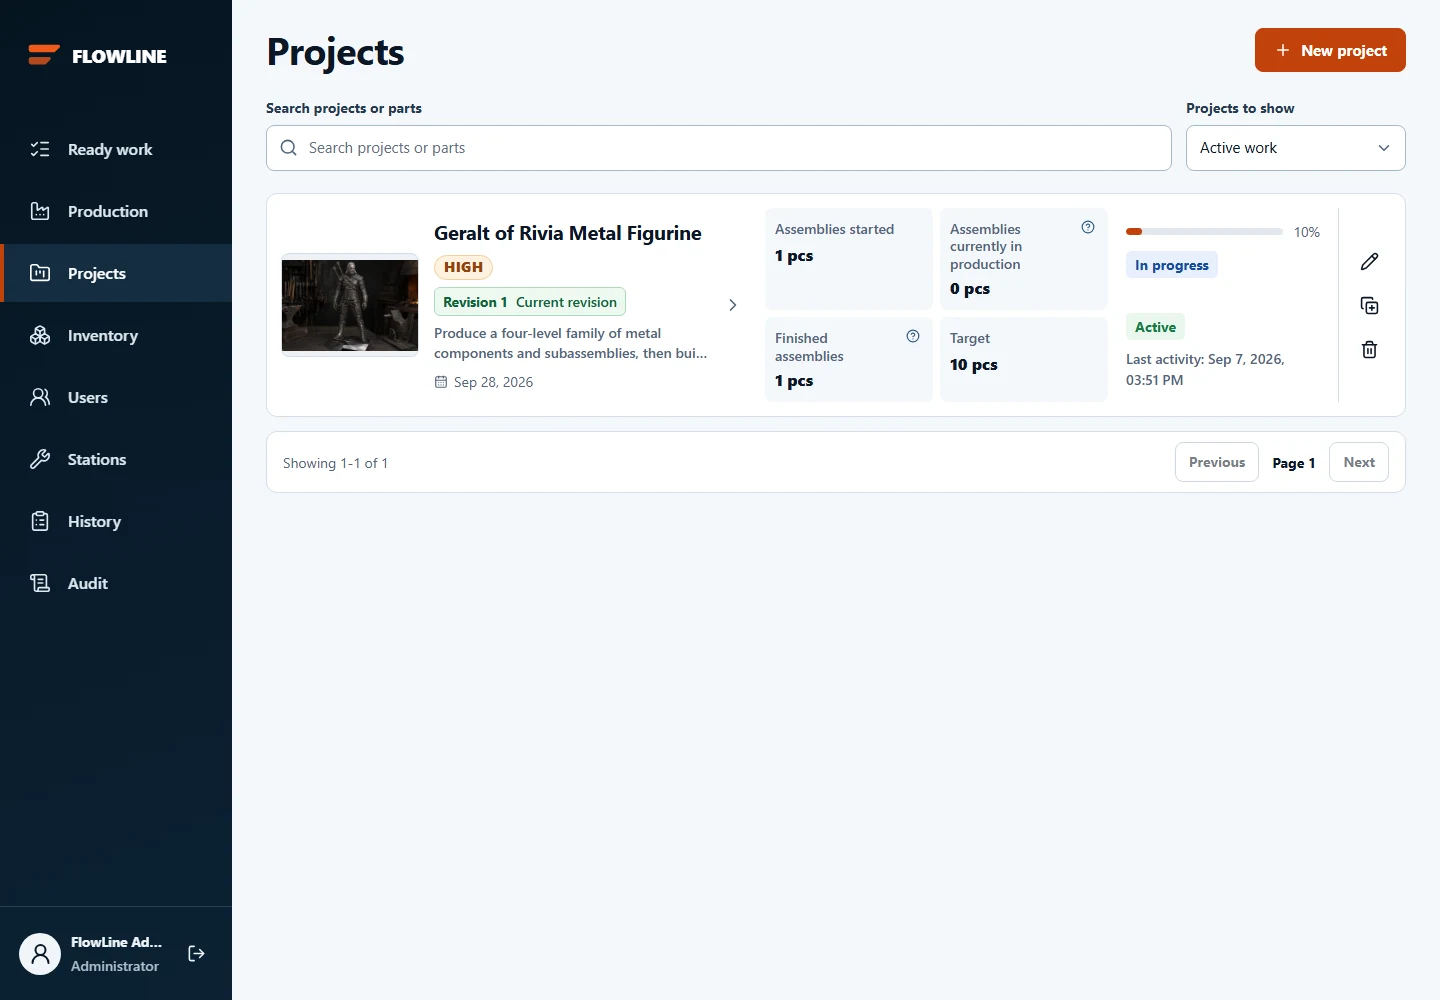Open the Projects to show dropdown
Viewport: 1440px width, 1000px height.
pos(1296,148)
